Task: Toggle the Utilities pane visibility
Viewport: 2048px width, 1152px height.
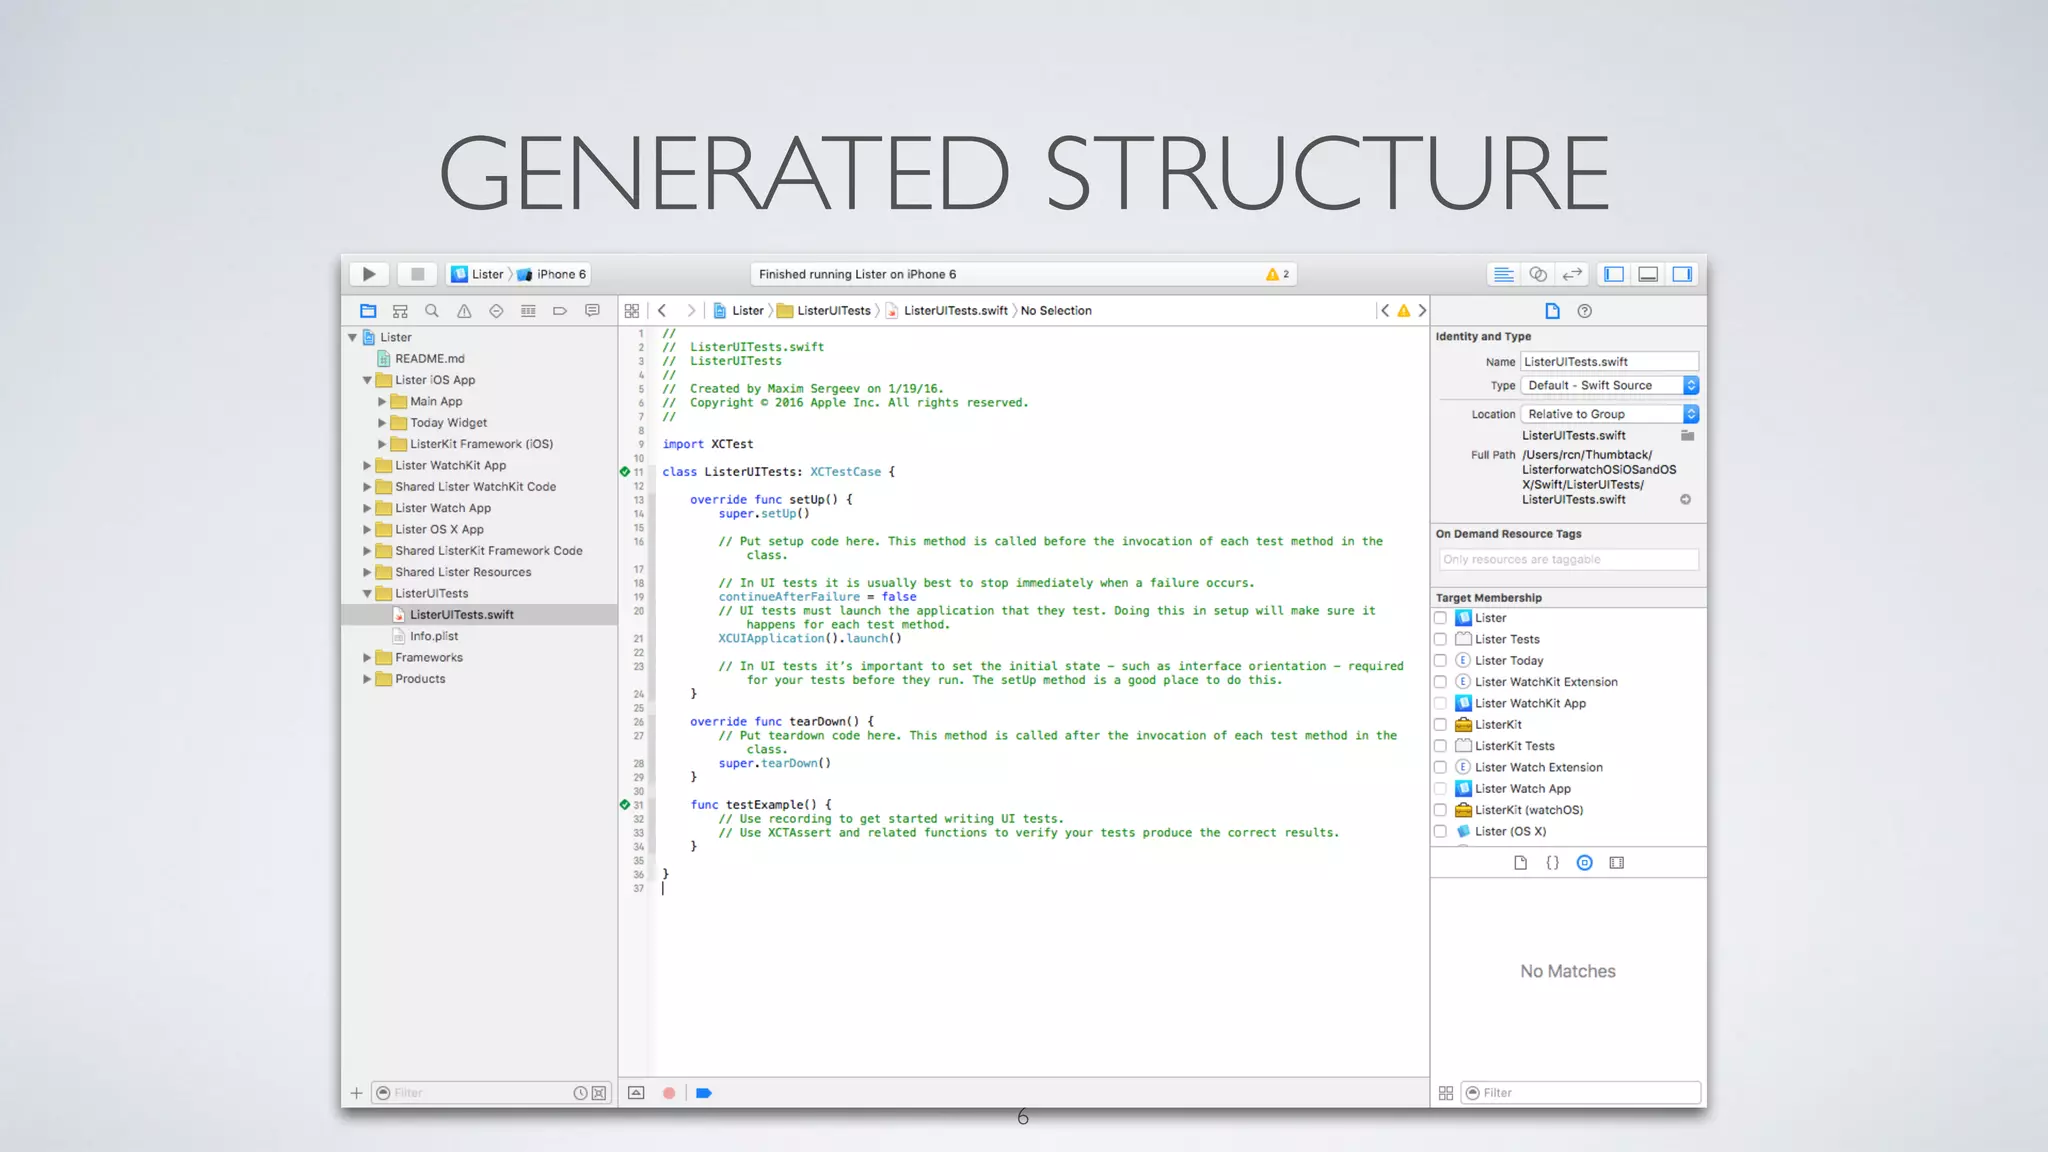Action: coord(1682,274)
